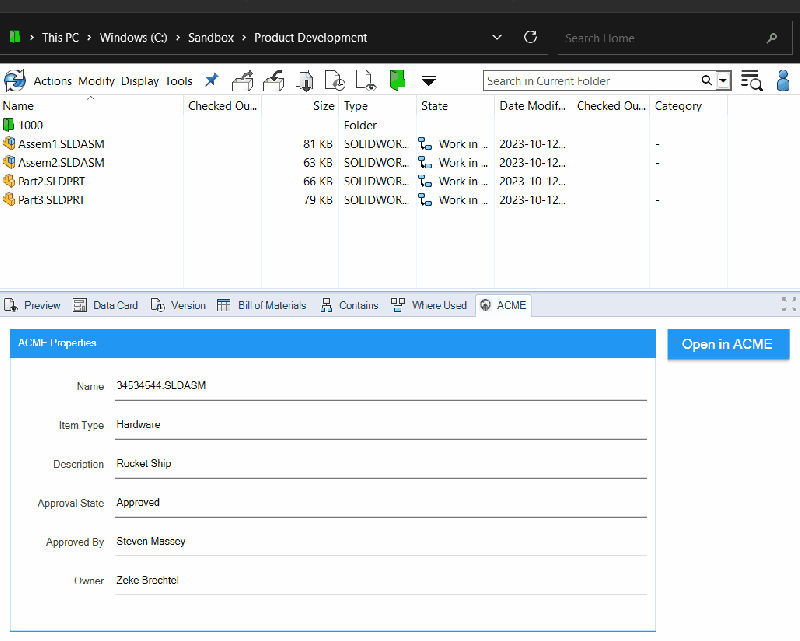This screenshot has width=800, height=641.
Task: Check out the file using toolbar icon
Action: point(242,80)
